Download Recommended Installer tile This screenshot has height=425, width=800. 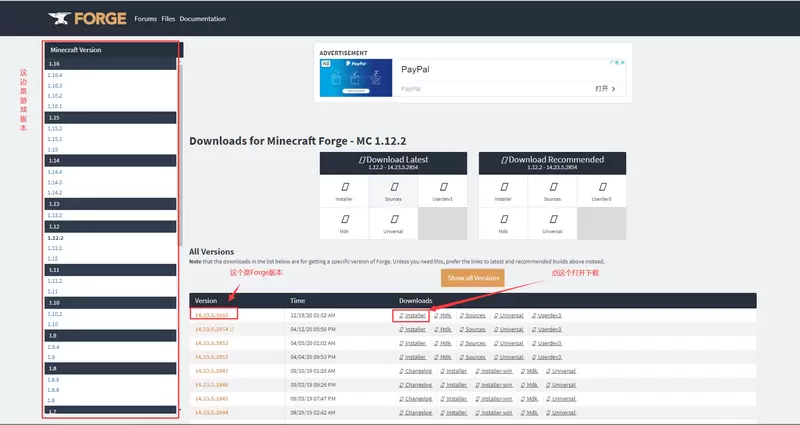click(x=503, y=191)
